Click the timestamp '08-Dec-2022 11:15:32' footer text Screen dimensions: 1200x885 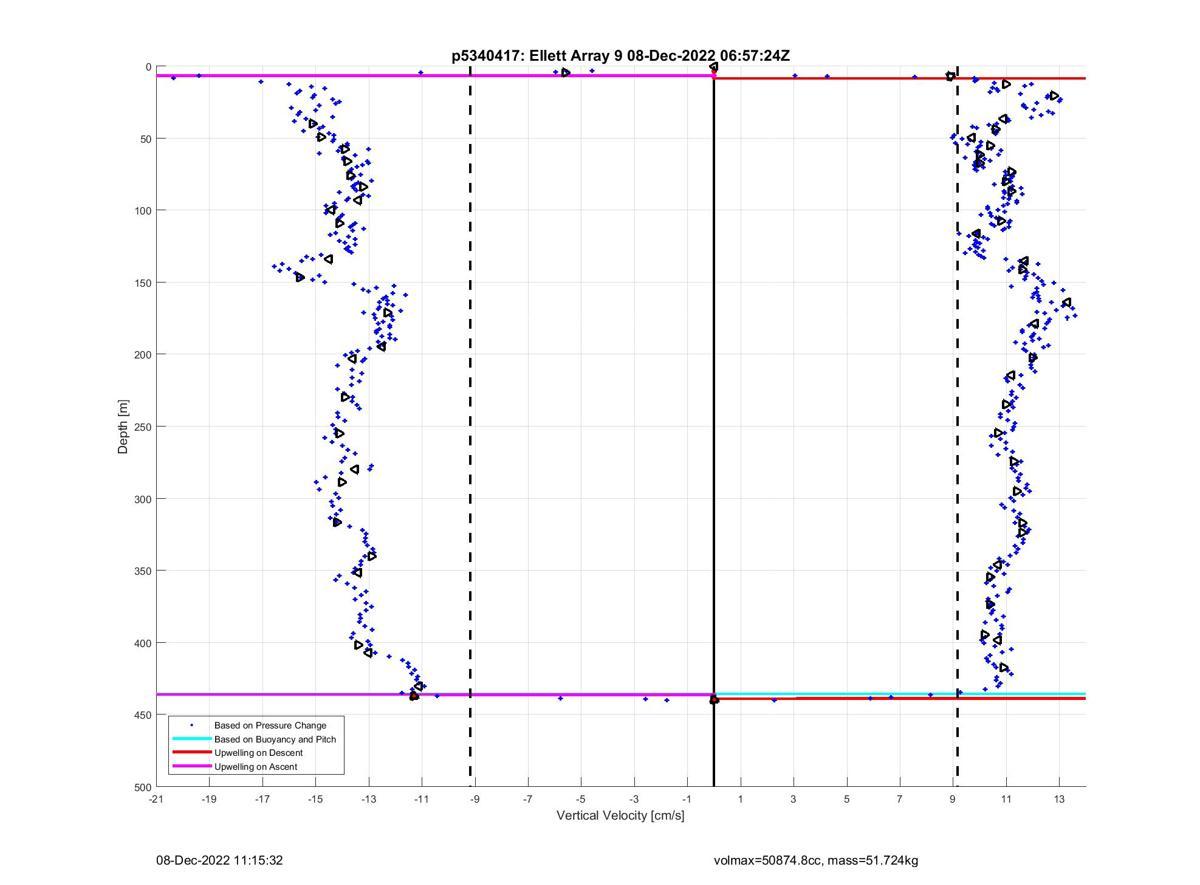coord(219,860)
